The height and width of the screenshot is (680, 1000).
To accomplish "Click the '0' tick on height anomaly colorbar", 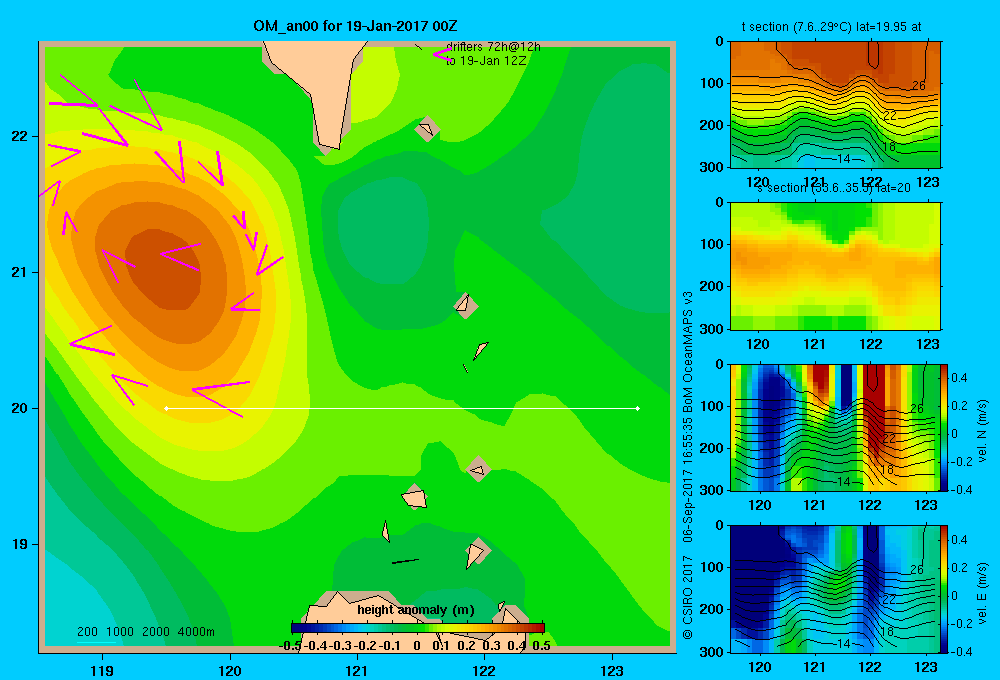I will [x=417, y=645].
